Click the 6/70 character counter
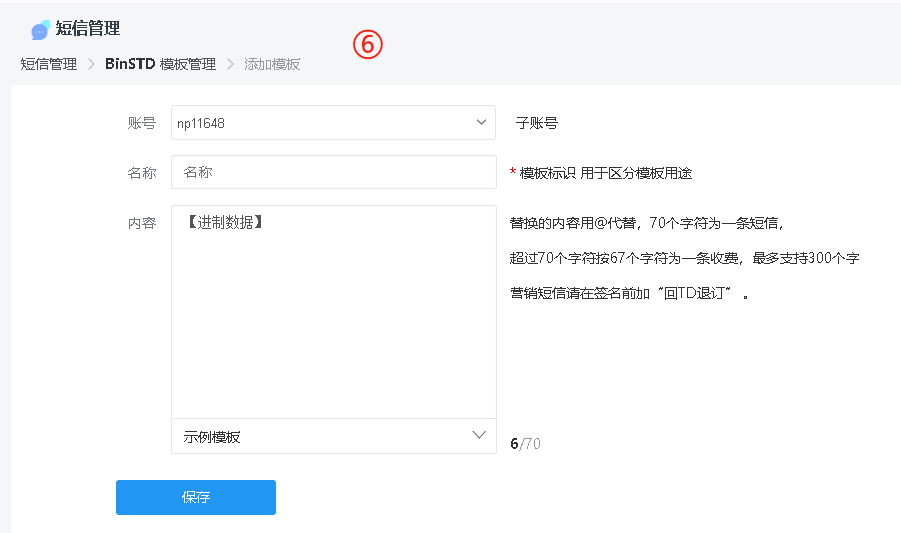This screenshot has height=533, width=901. (x=525, y=444)
